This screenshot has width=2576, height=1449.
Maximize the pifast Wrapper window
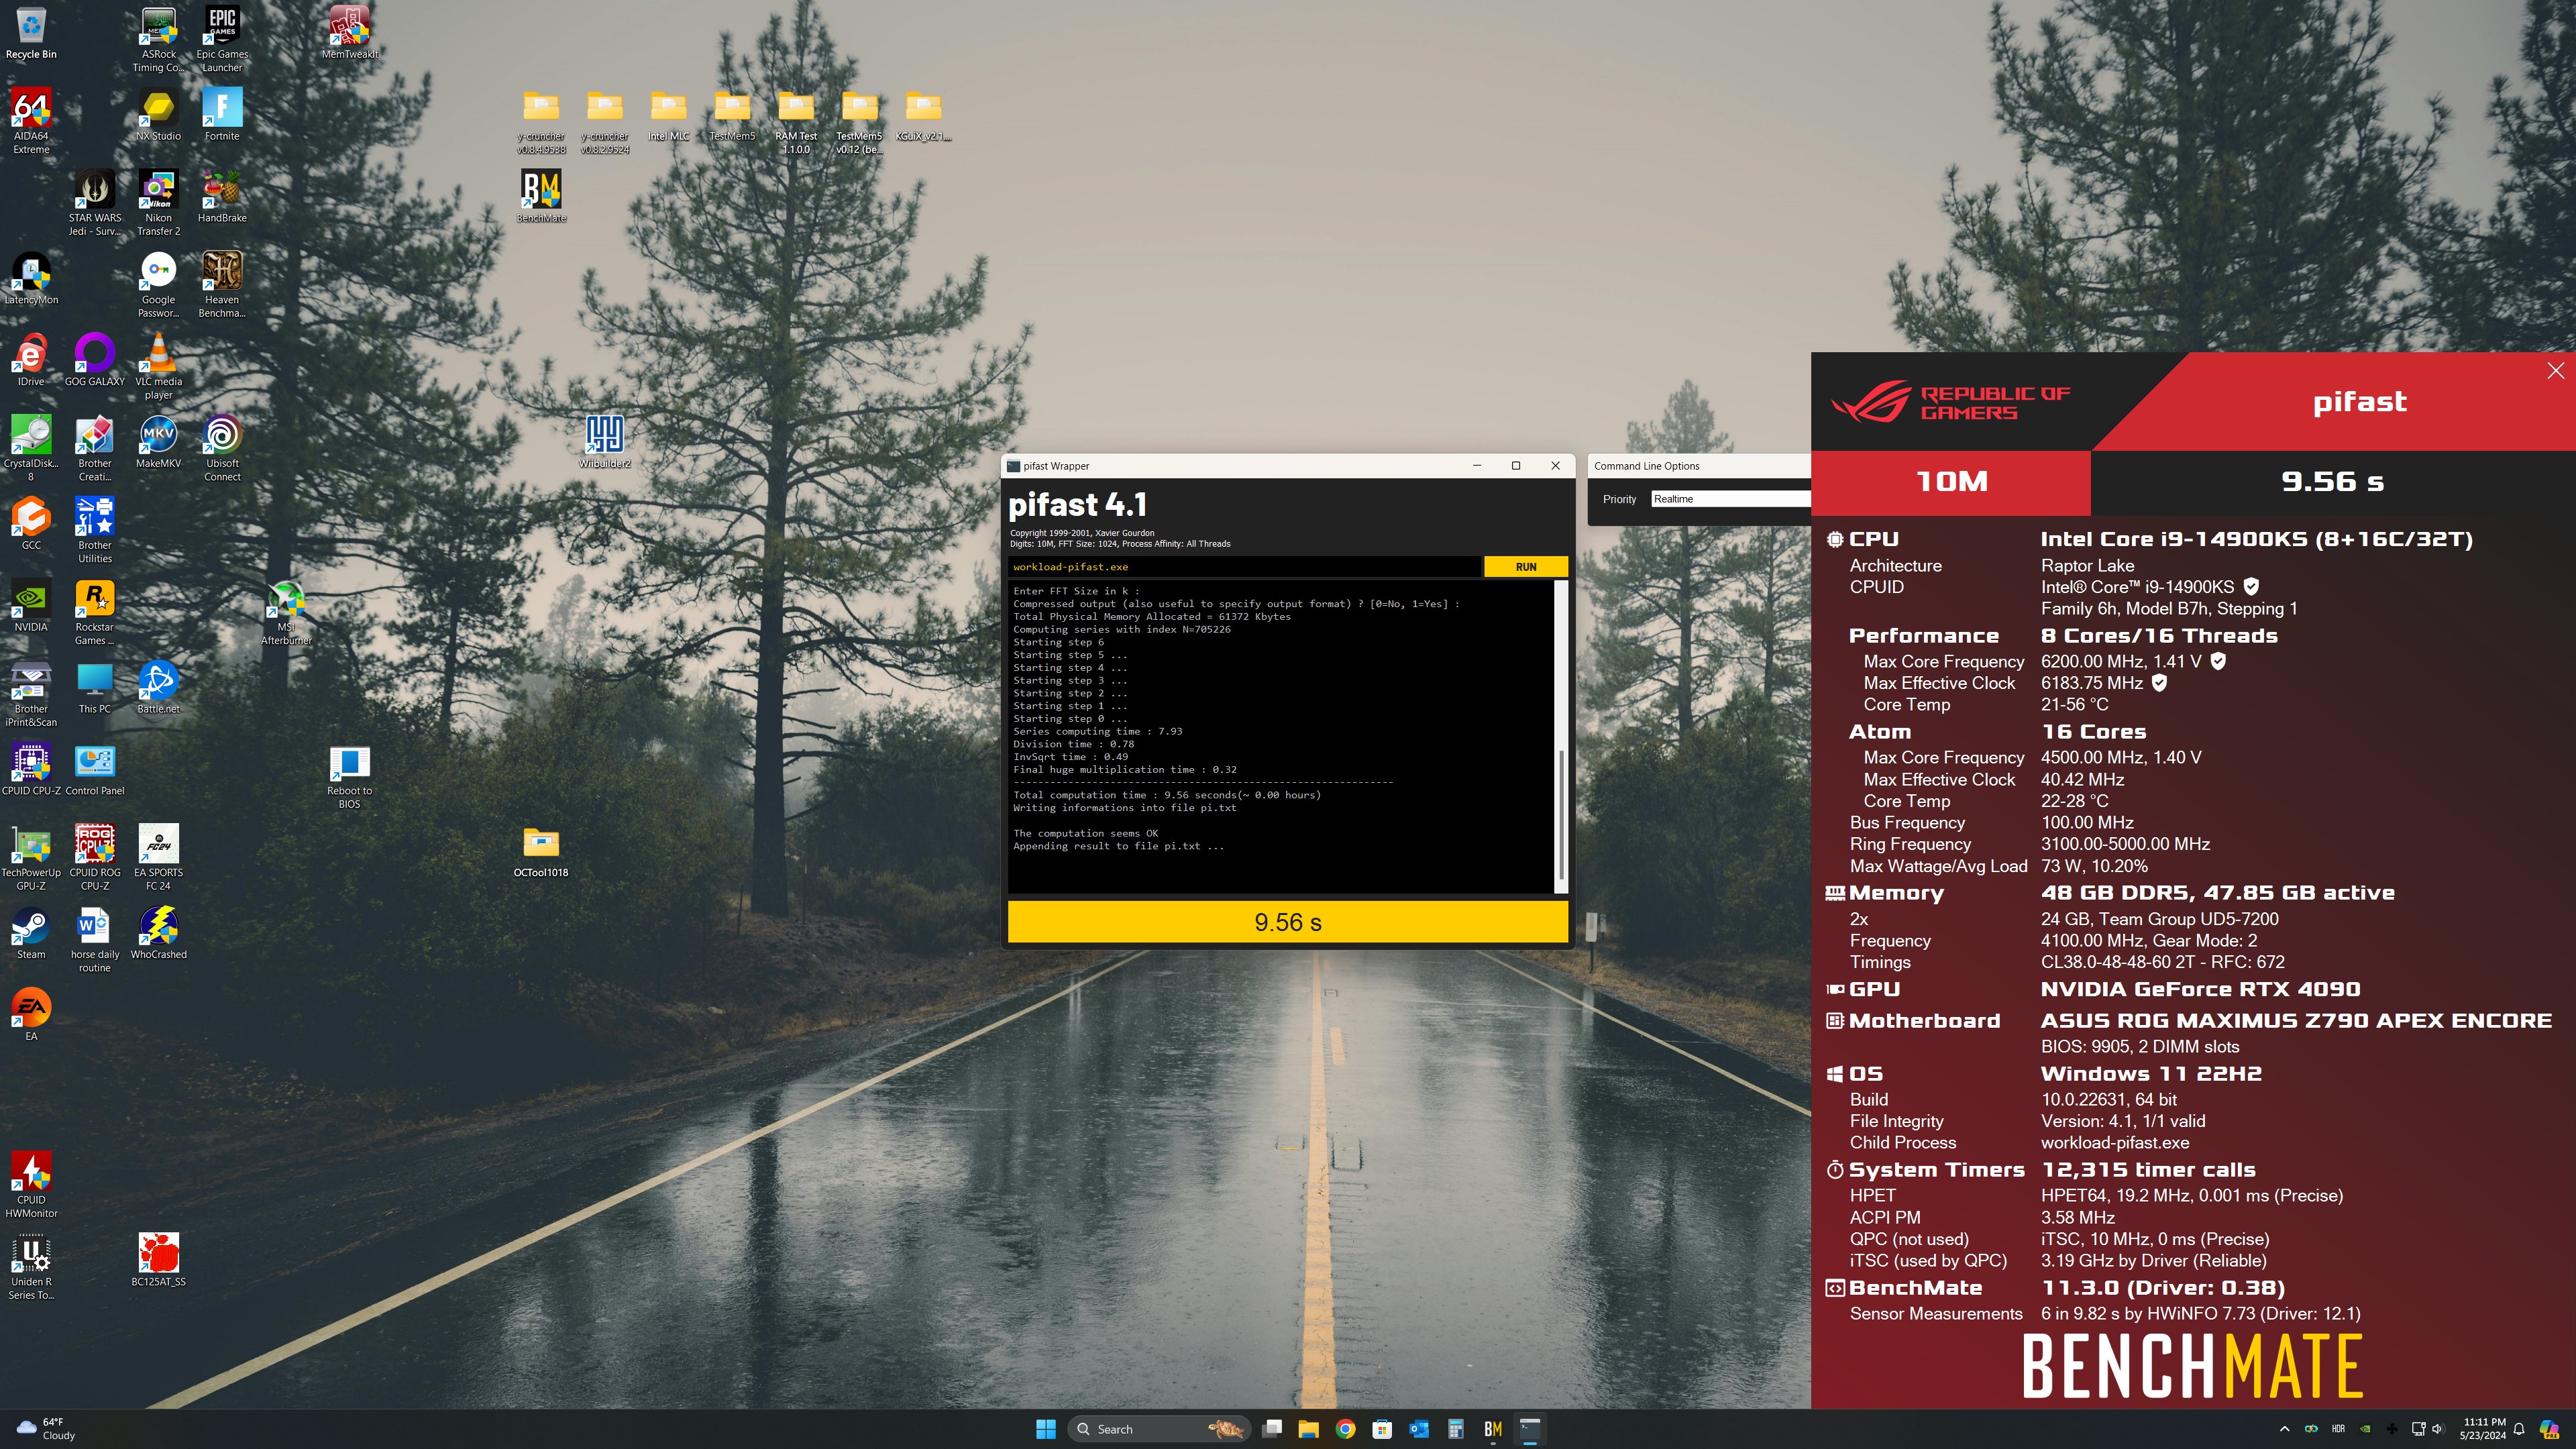pyautogui.click(x=1515, y=466)
